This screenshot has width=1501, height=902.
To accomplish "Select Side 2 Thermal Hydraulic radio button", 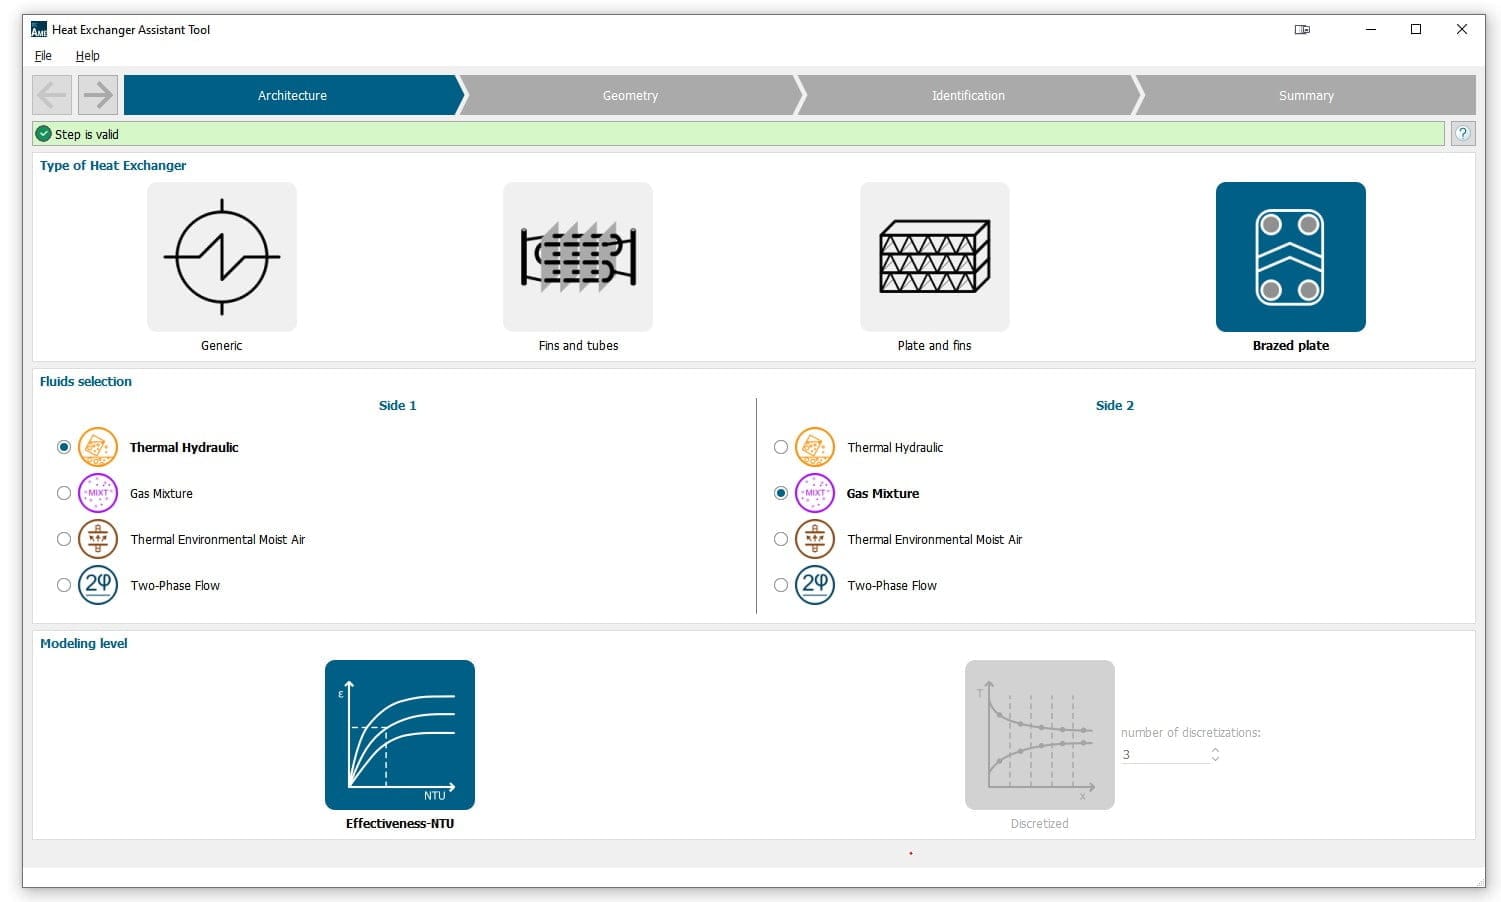I will point(781,447).
